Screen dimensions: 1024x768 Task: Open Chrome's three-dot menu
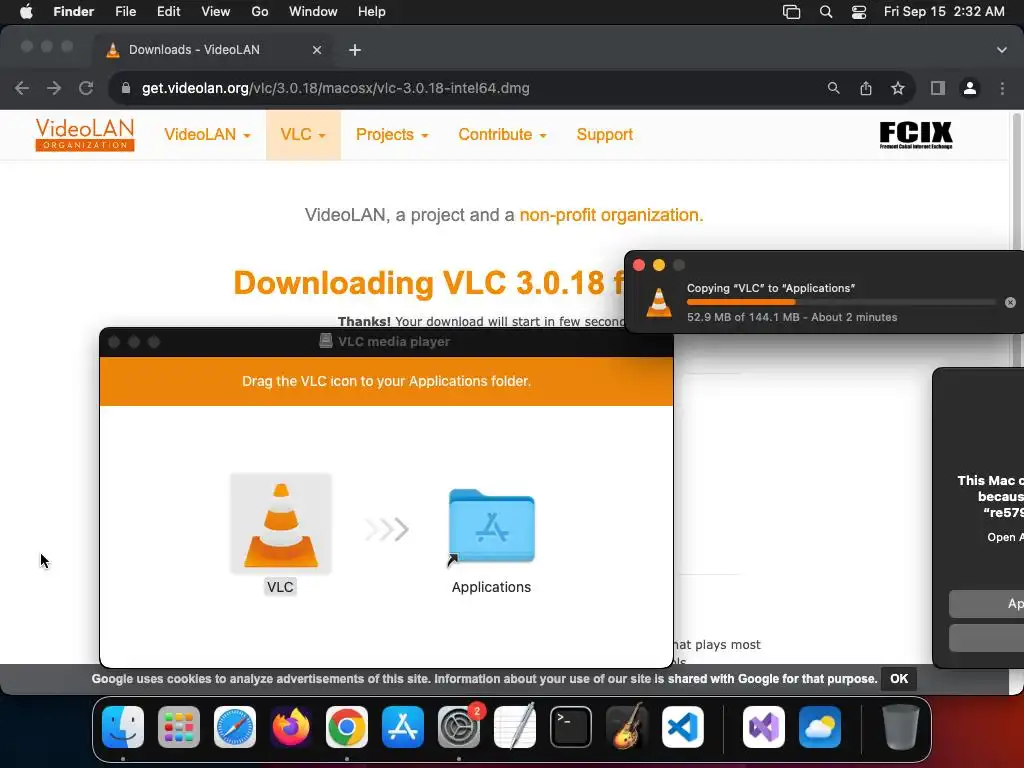point(1002,88)
